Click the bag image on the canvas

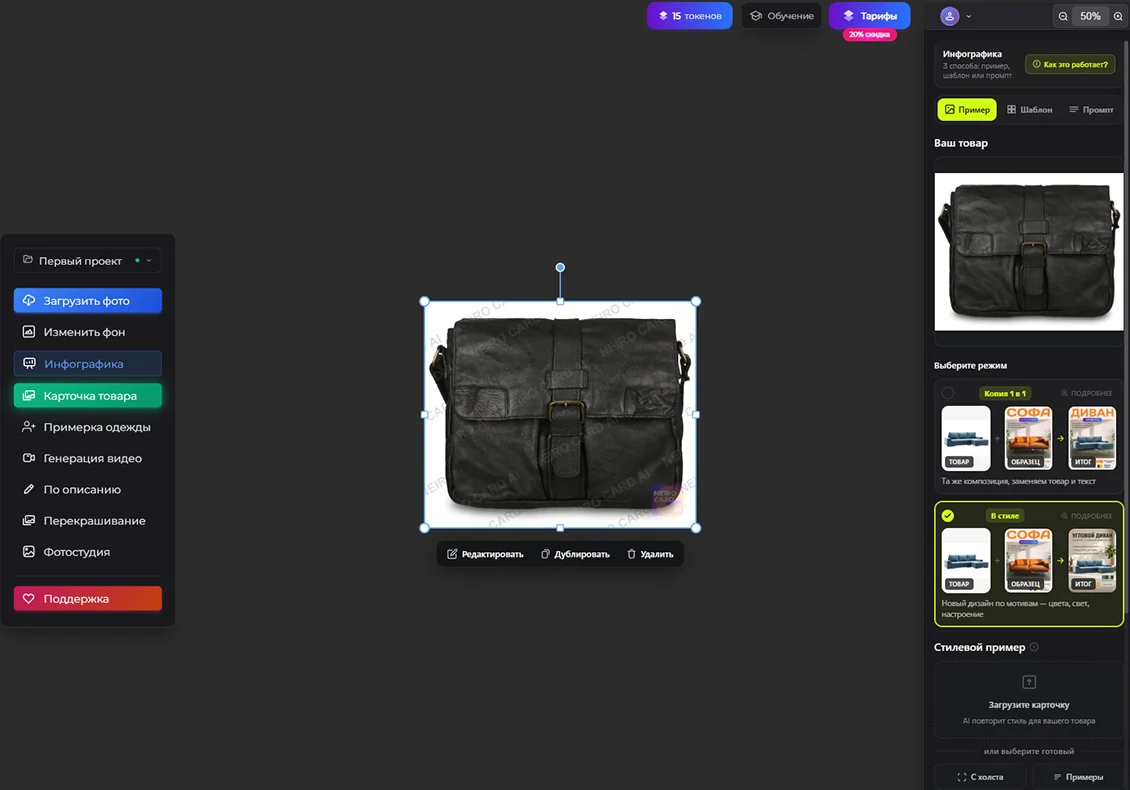tap(560, 414)
